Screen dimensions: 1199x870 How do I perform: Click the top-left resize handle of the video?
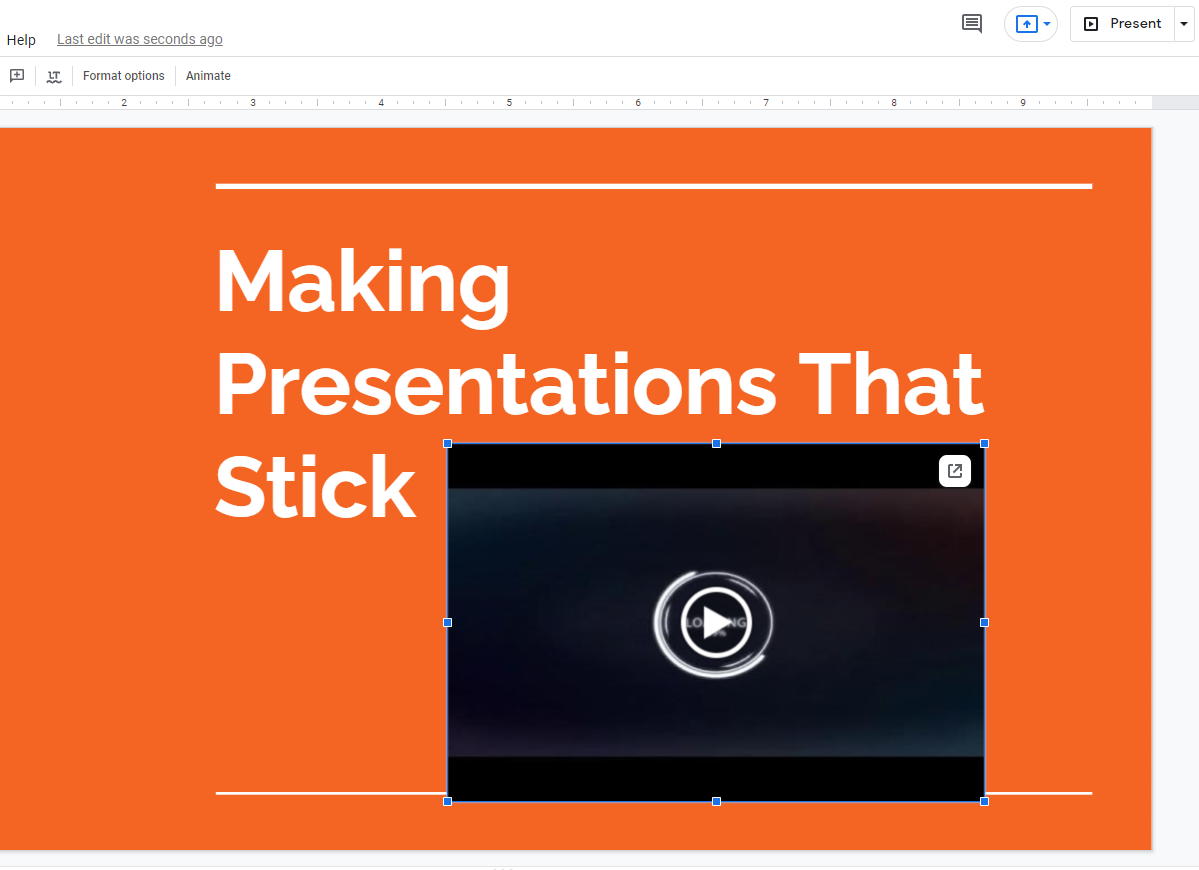[447, 443]
